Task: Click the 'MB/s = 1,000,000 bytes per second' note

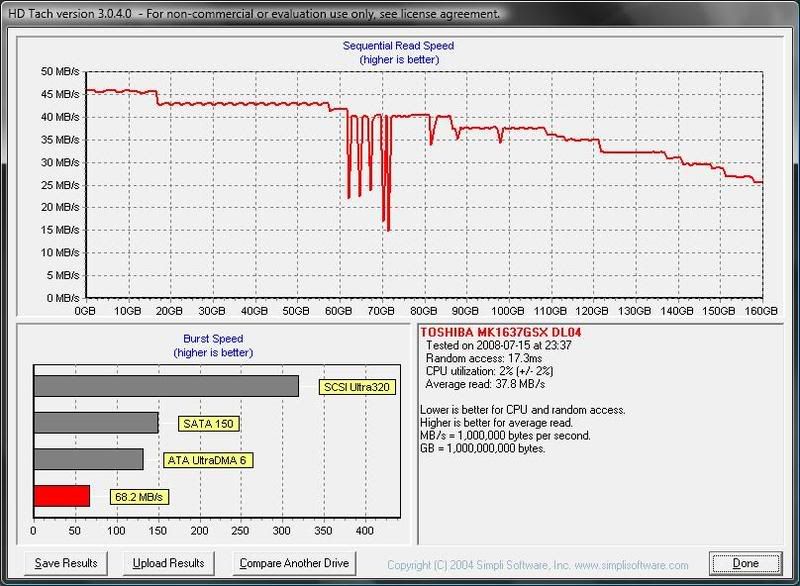Action: [x=505, y=436]
